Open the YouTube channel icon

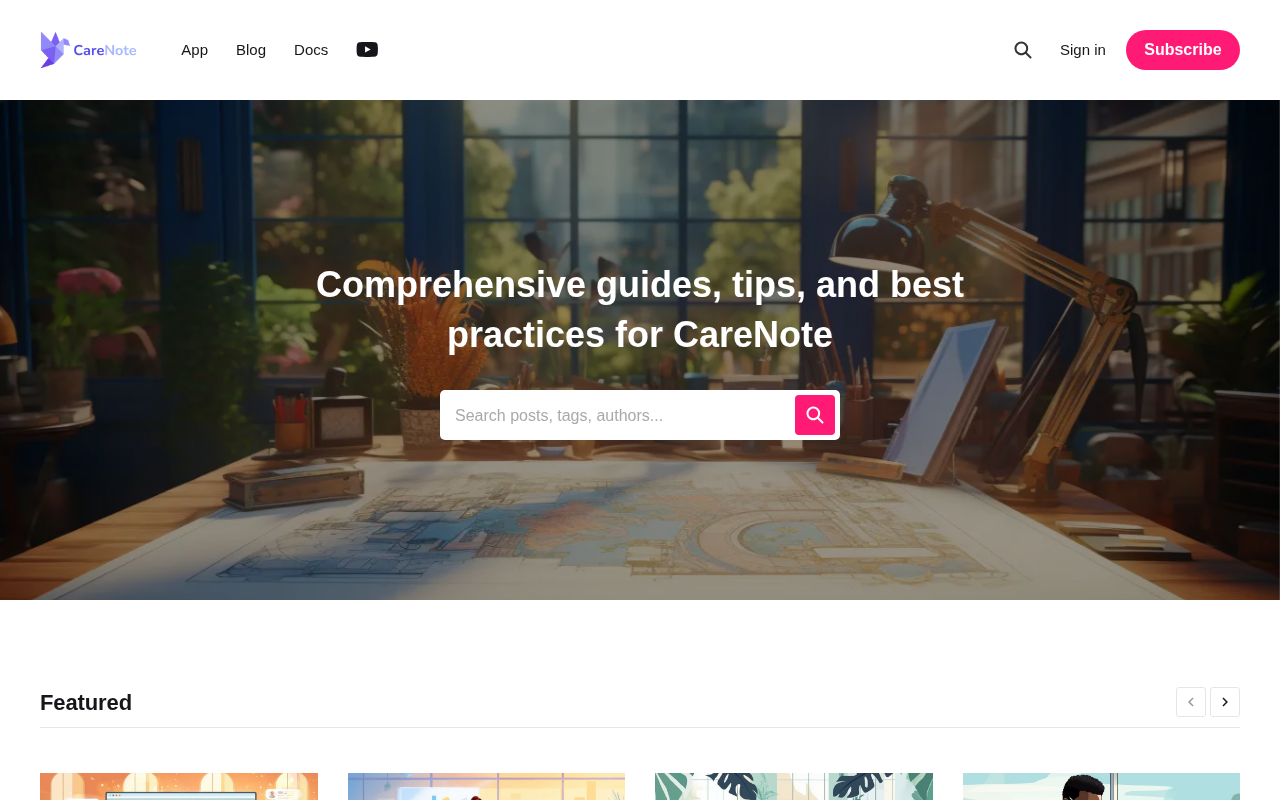[x=367, y=50]
